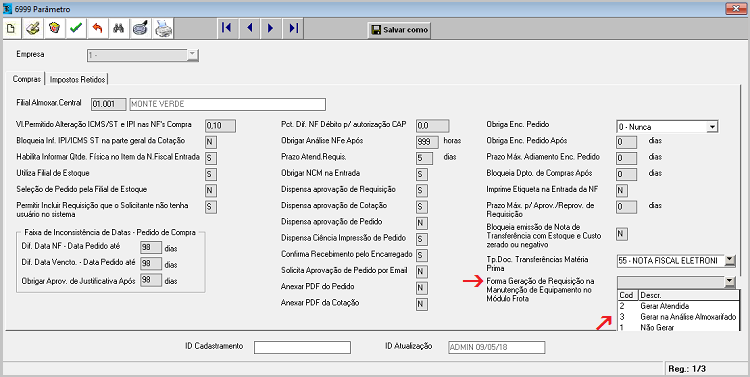Click Imprime Etiqueta na Entrada da NF box
The width and height of the screenshot is (750, 377).
(622, 191)
